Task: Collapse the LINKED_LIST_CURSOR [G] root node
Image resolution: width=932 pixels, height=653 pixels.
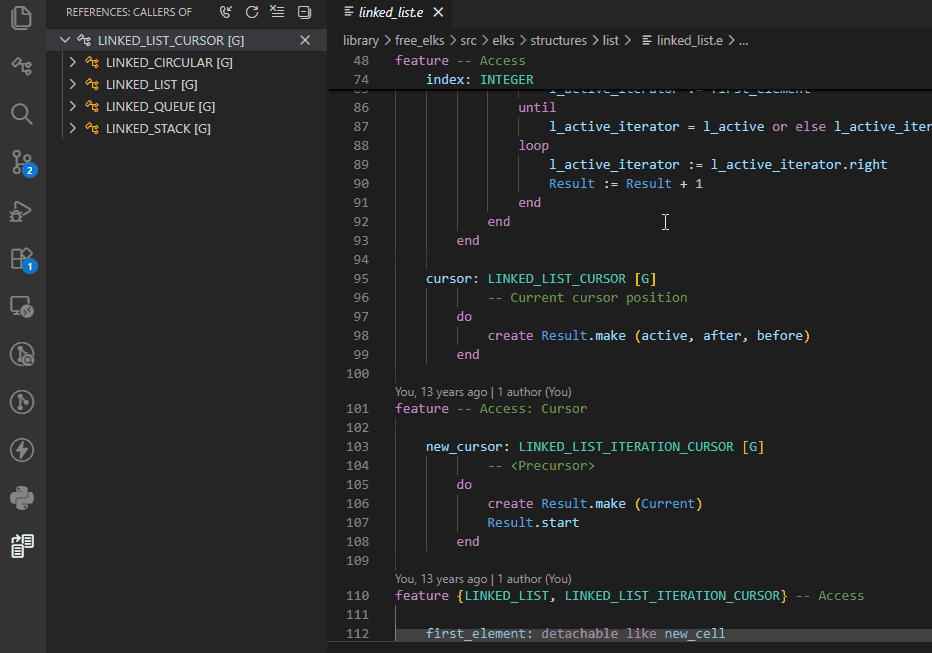Action: coord(65,41)
